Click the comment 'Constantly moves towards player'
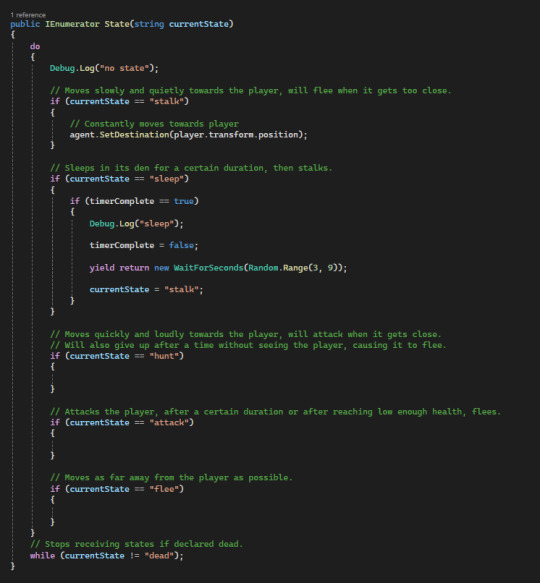 [x=154, y=124]
